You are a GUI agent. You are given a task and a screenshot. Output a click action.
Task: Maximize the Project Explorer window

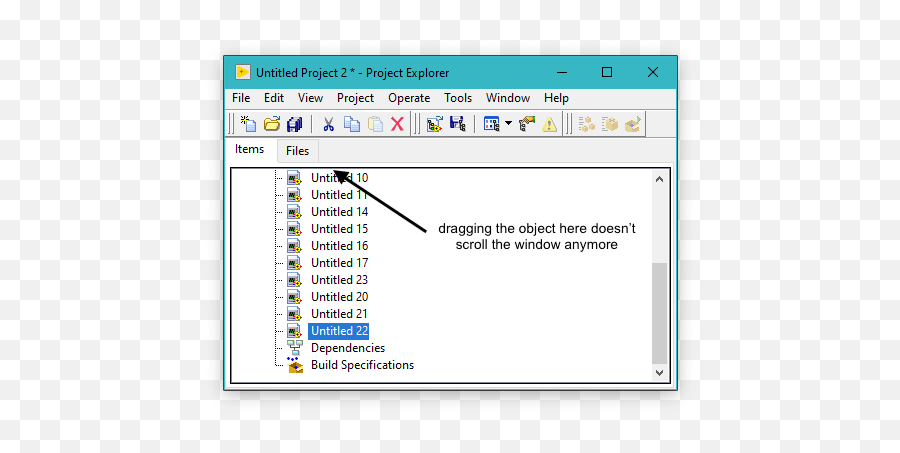point(607,72)
